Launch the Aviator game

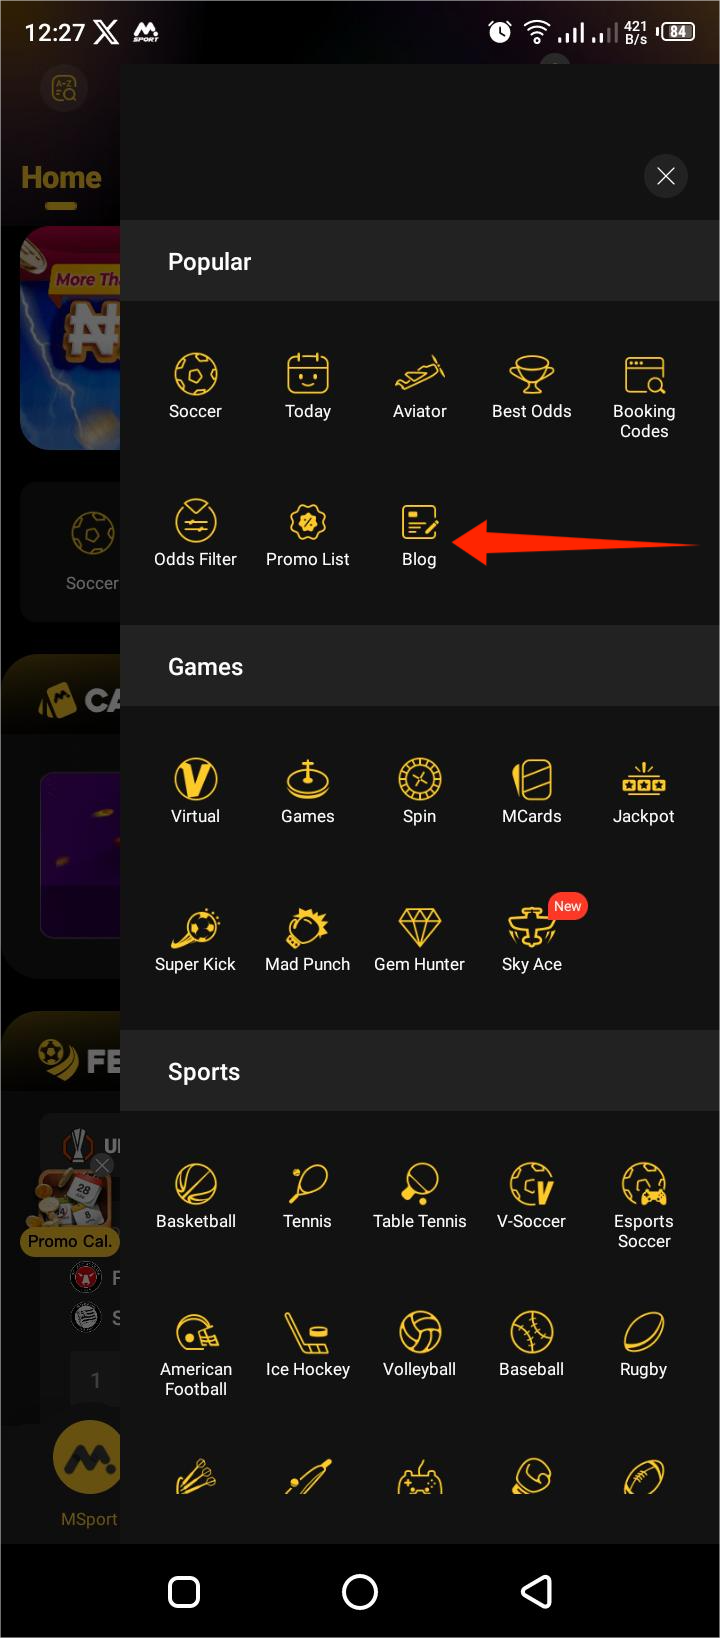[x=419, y=375]
